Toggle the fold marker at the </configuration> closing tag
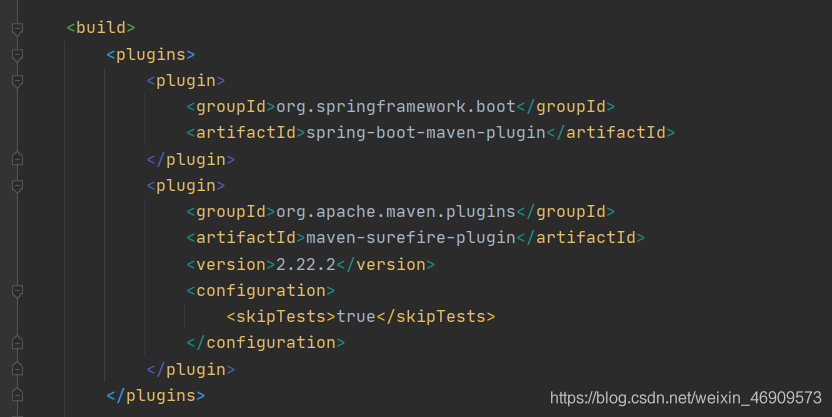 (17, 343)
